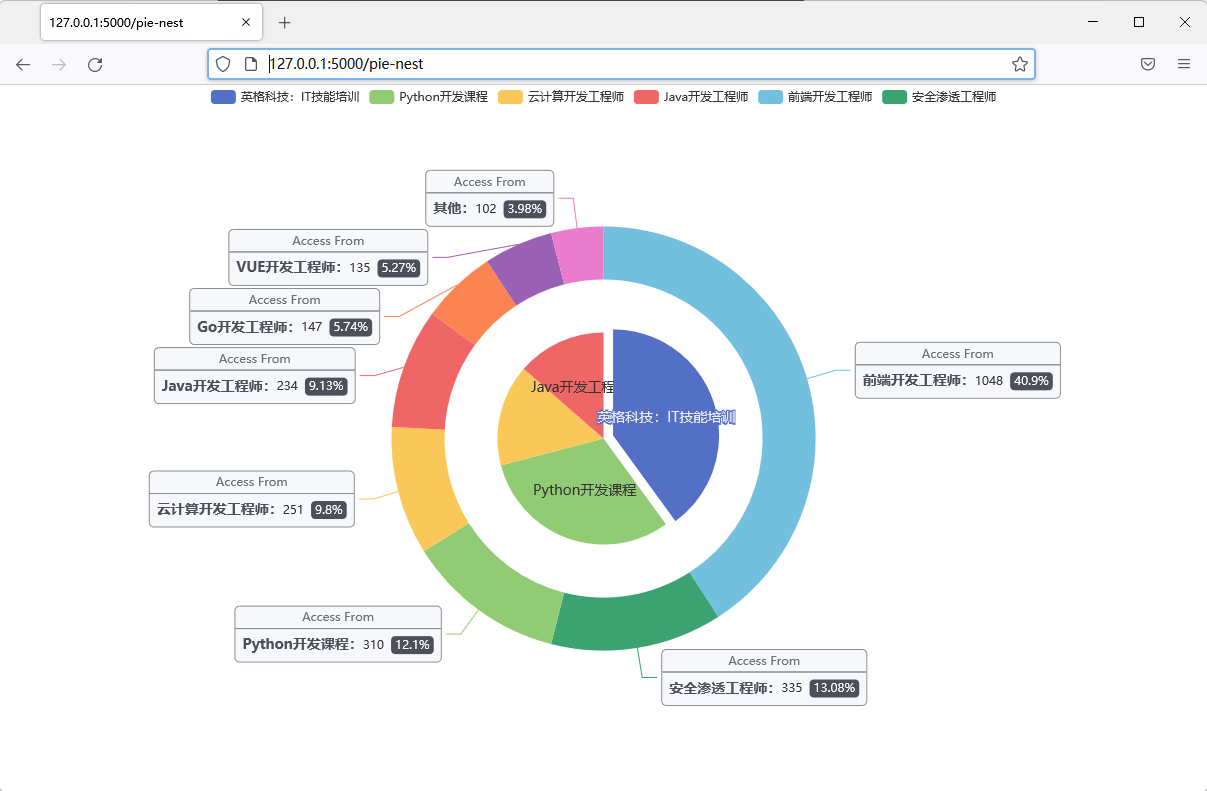Click the browser Back arrow button
The height and width of the screenshot is (791, 1207).
tap(23, 64)
